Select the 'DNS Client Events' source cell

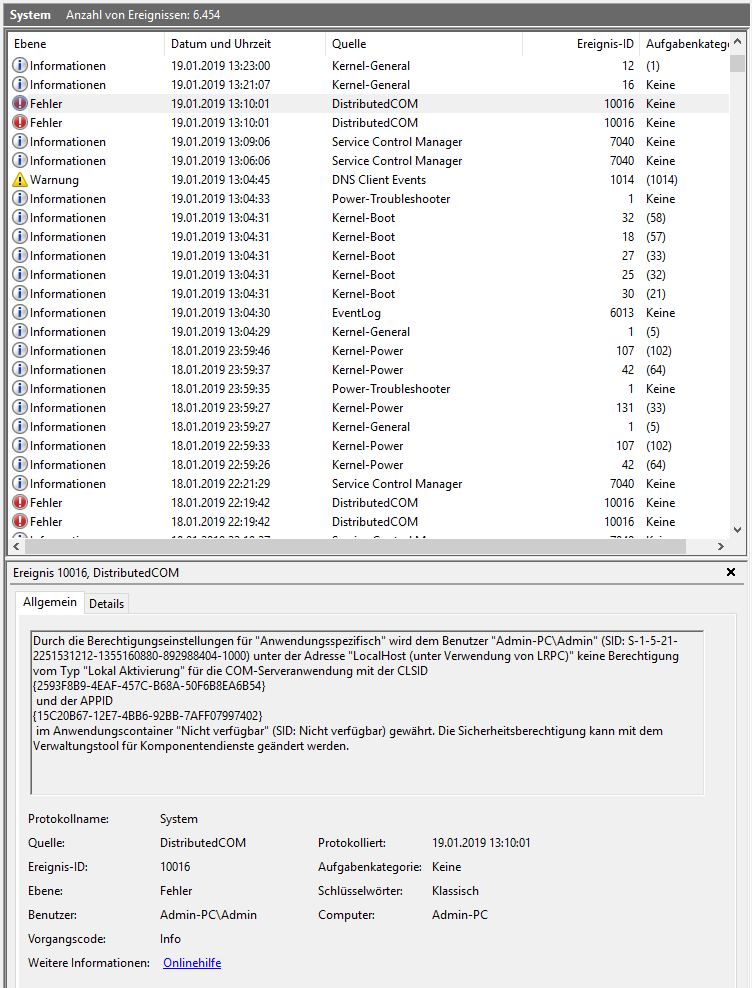(379, 180)
